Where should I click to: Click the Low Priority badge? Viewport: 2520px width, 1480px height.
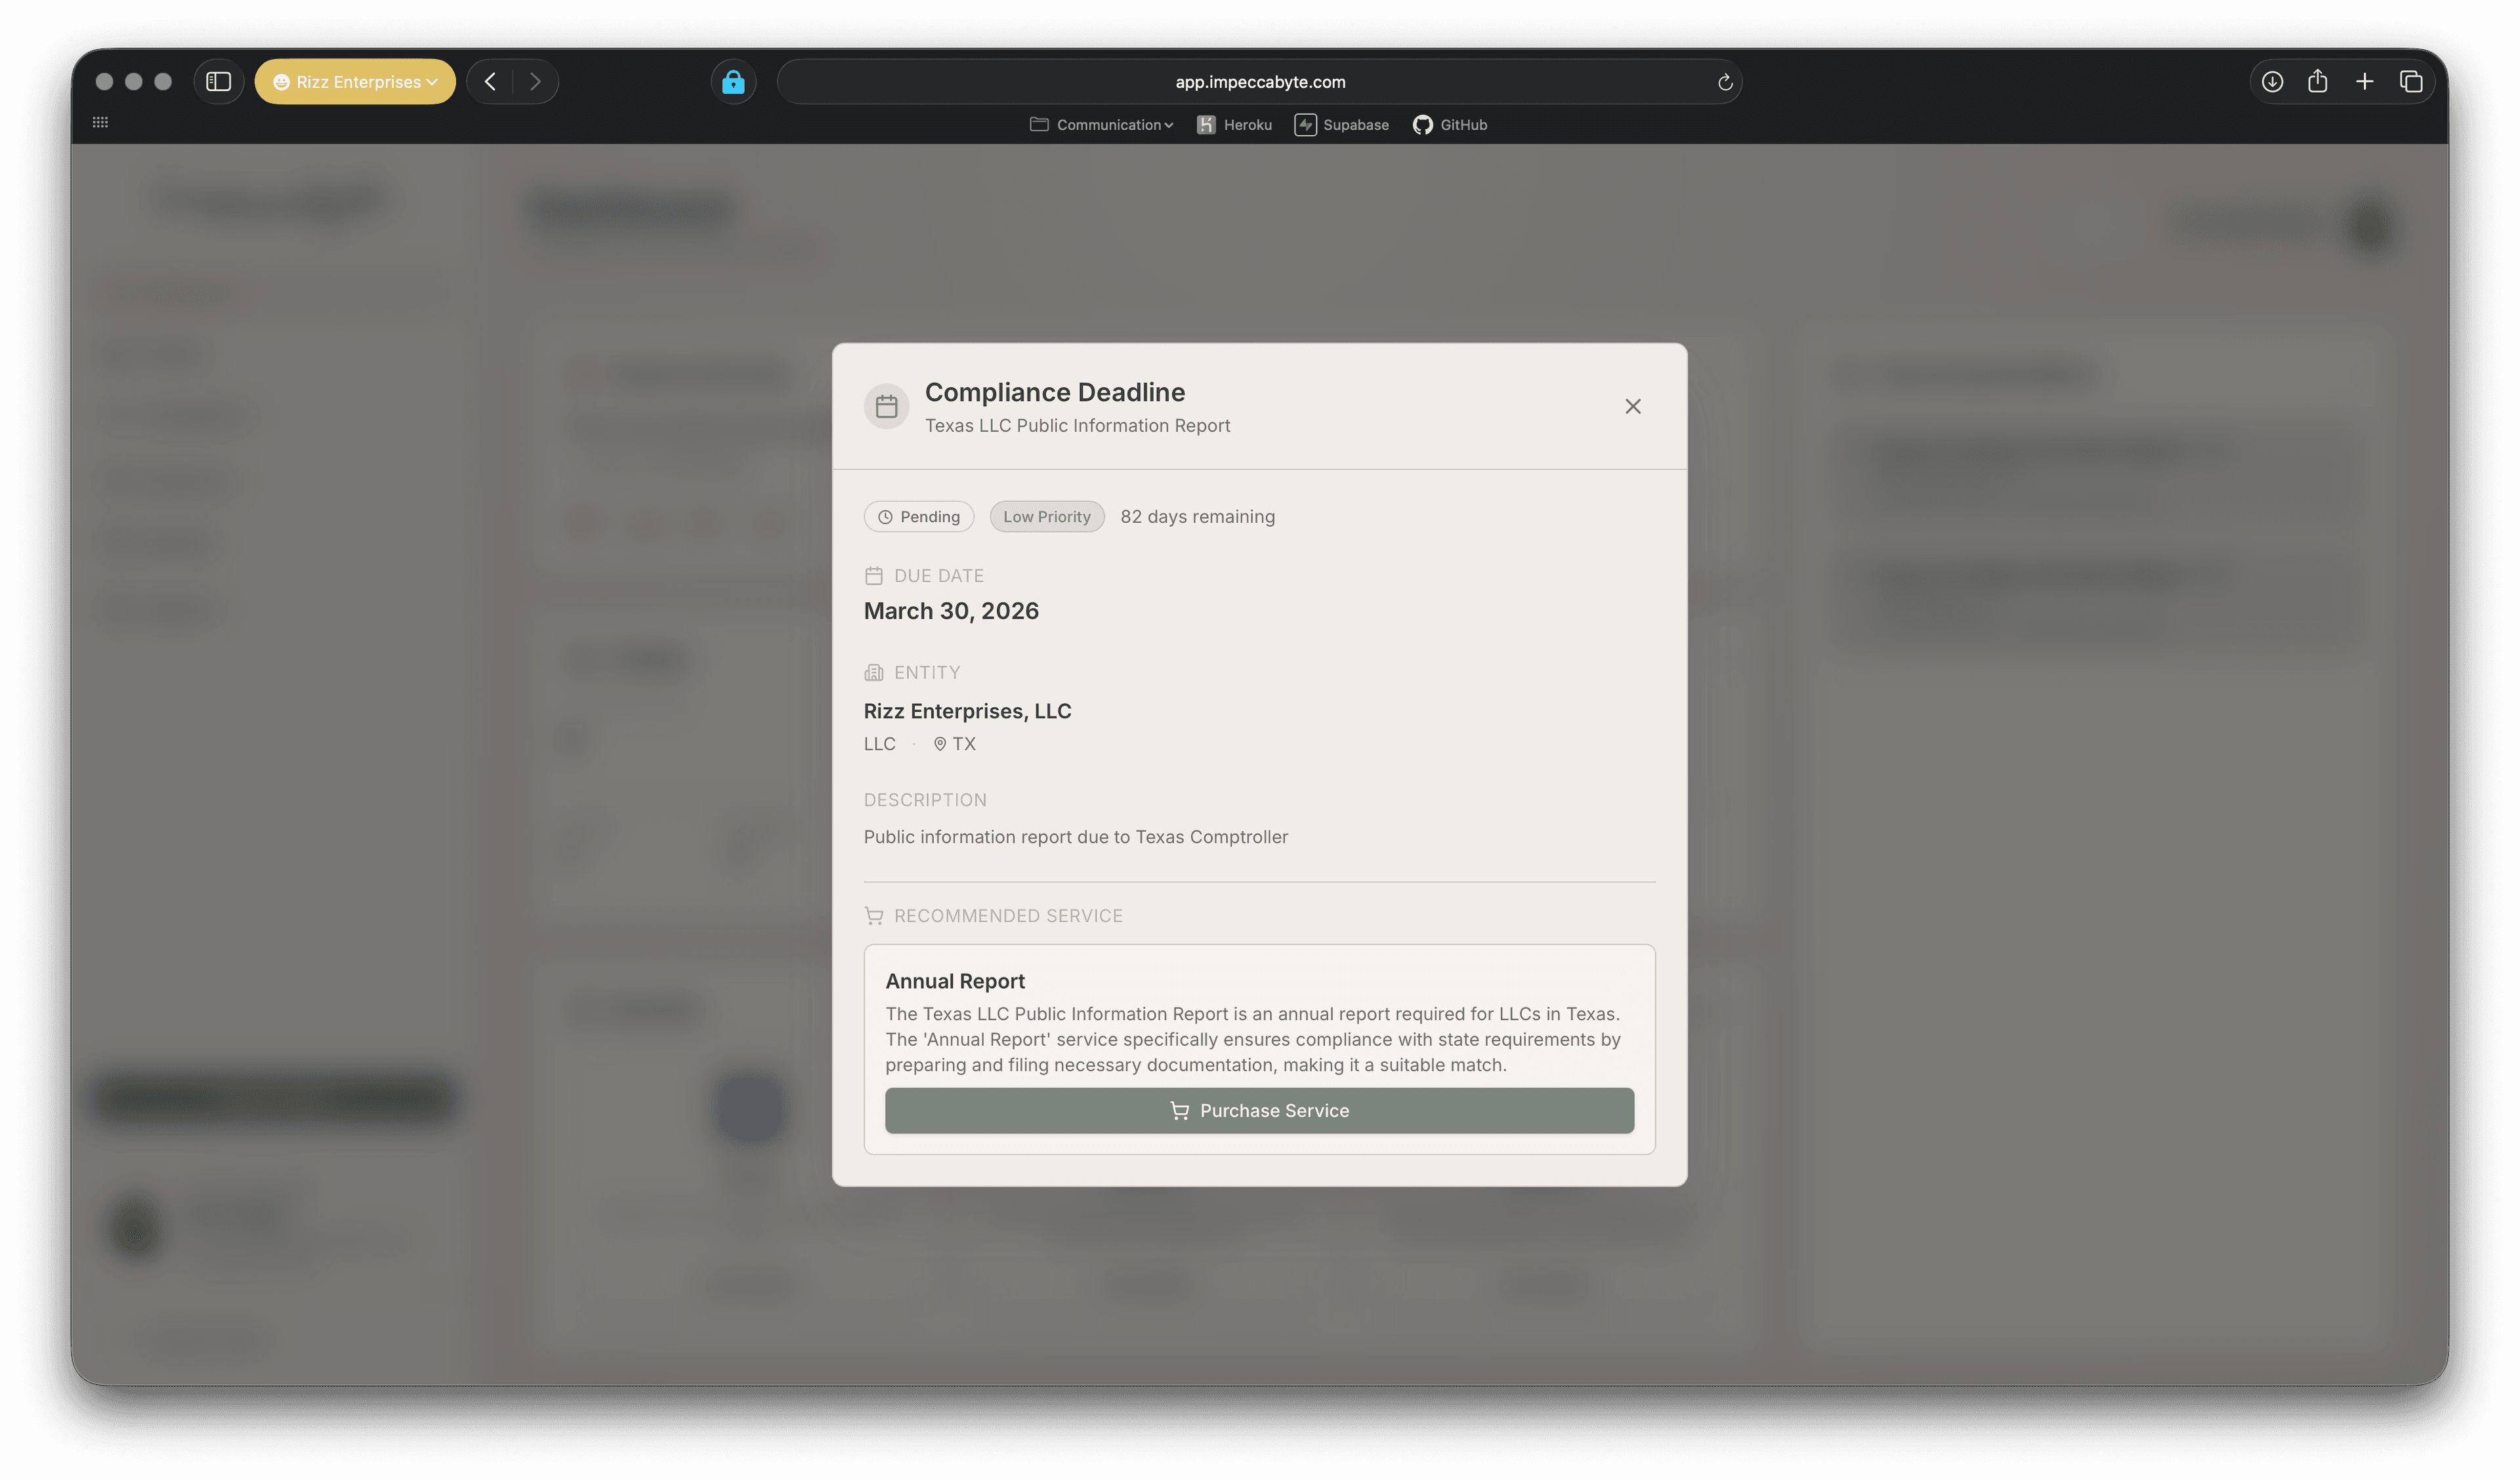pos(1046,517)
